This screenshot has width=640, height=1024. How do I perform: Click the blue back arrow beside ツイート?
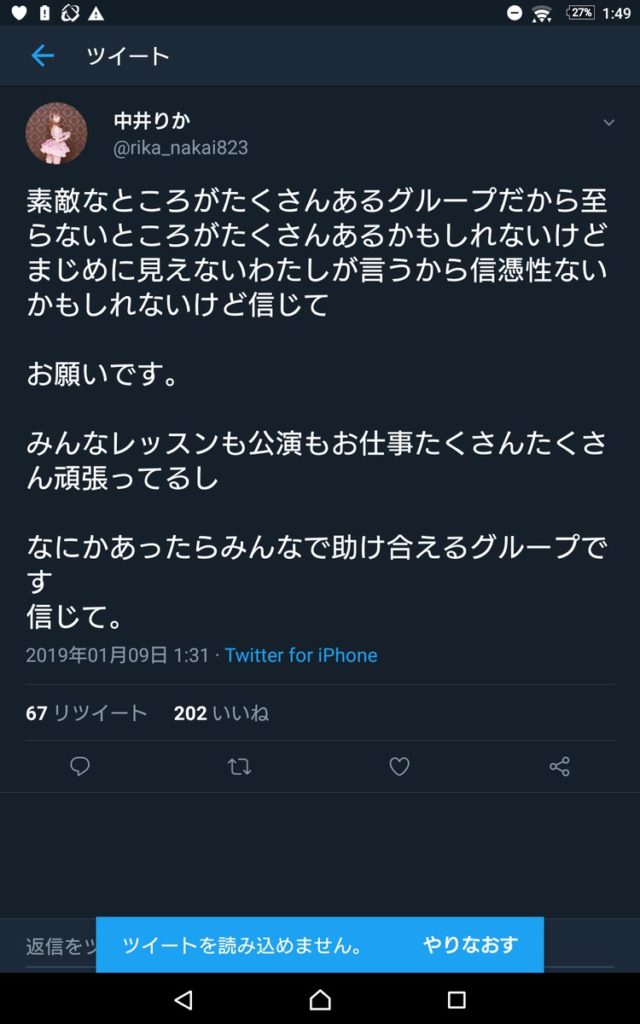click(x=42, y=57)
